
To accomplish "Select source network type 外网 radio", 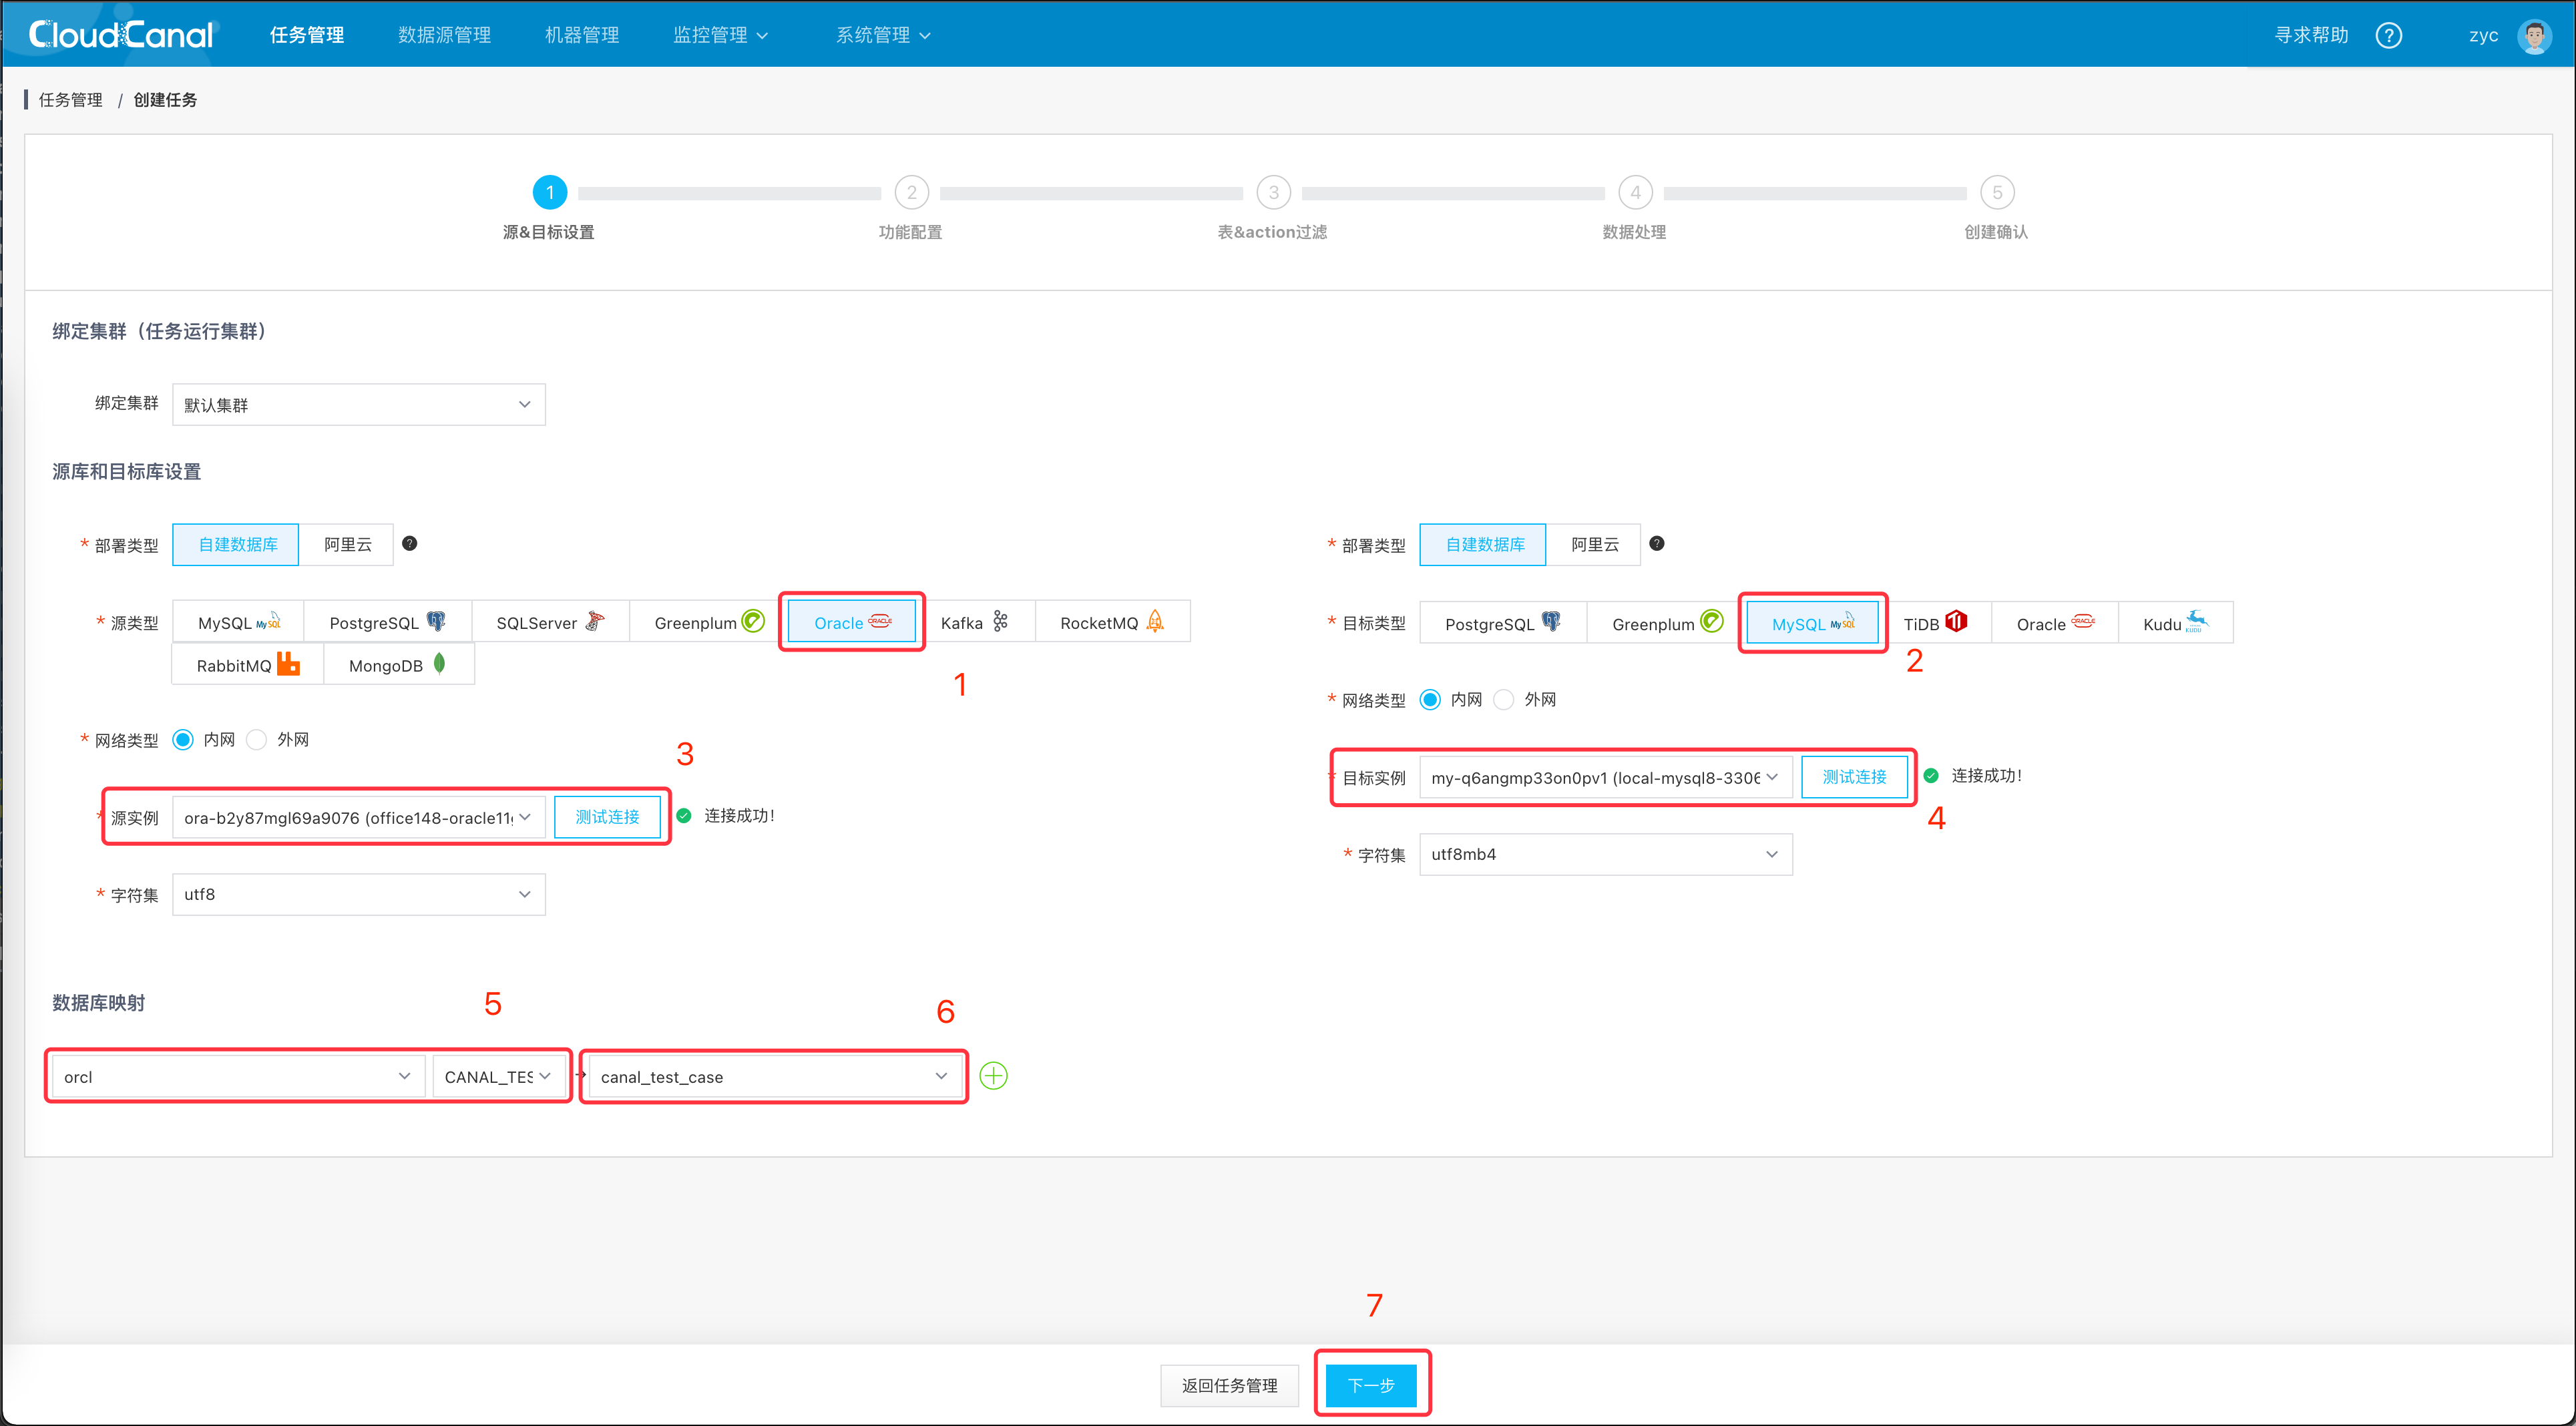I will click(257, 740).
